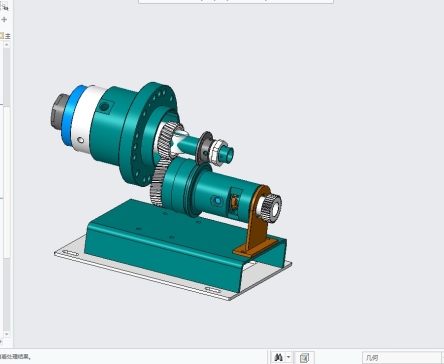Click the left panel scrollbar down arrow

[x=7, y=334]
